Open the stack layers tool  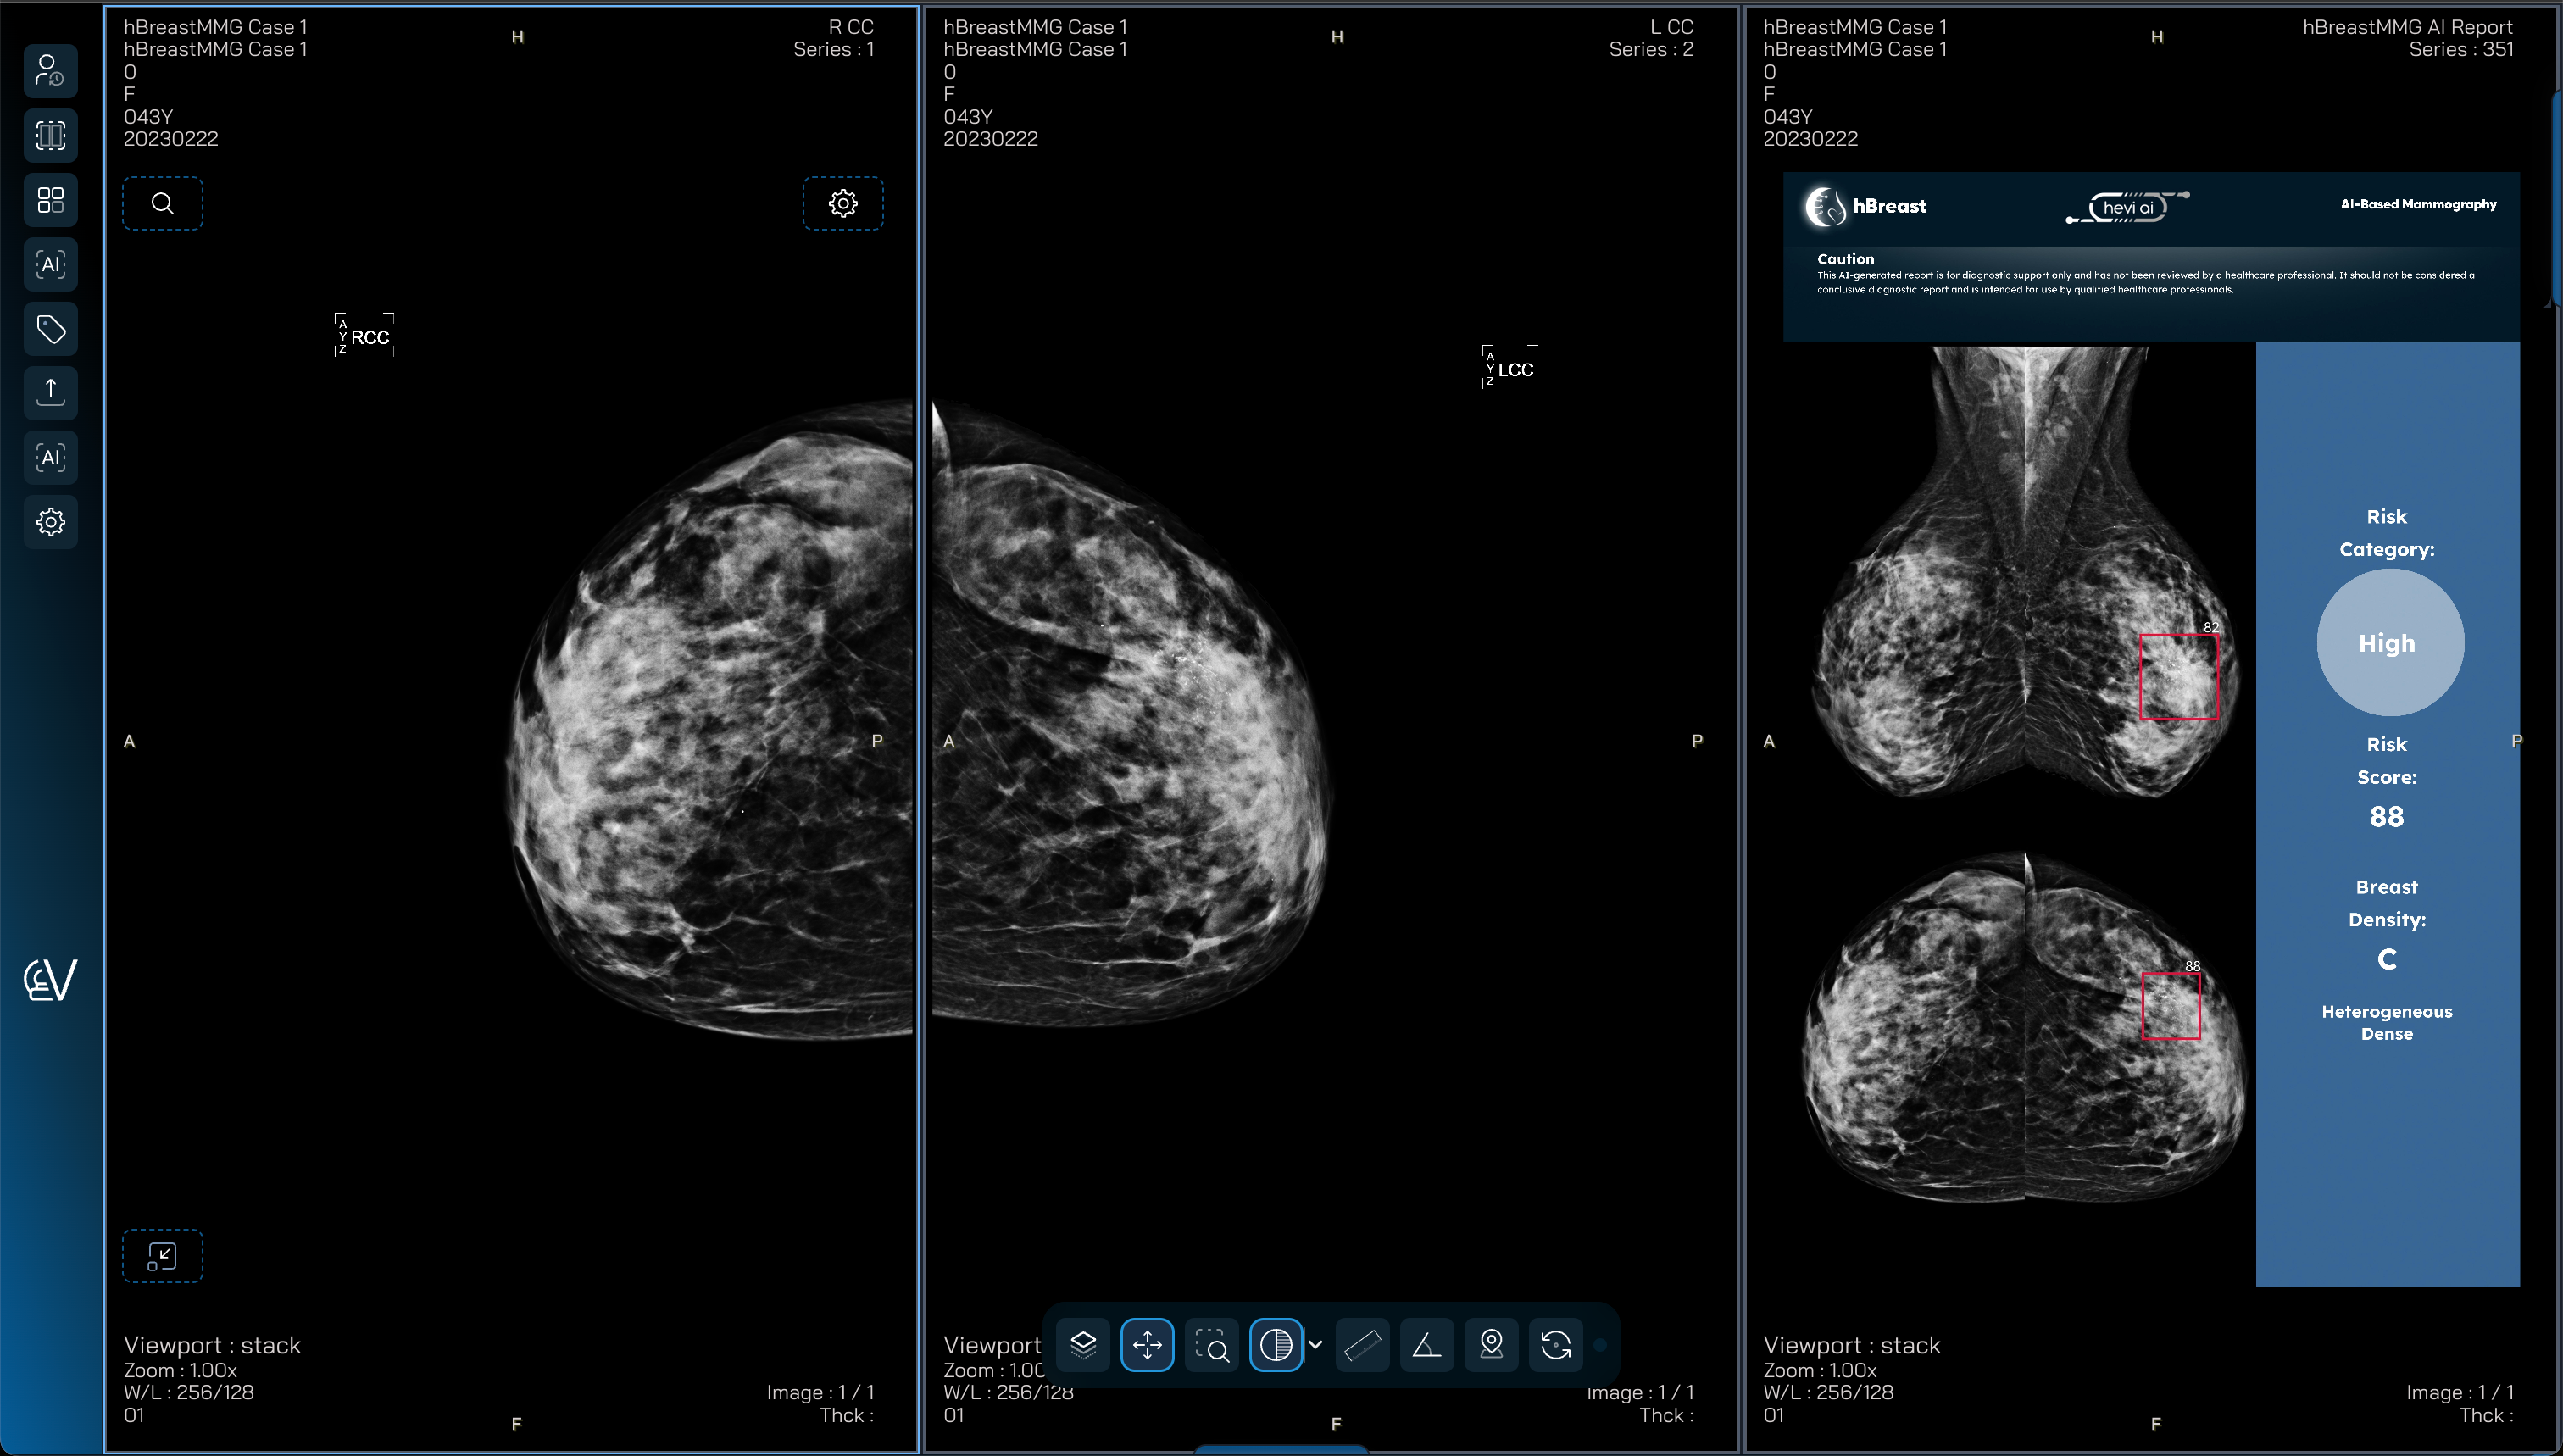[x=1083, y=1345]
